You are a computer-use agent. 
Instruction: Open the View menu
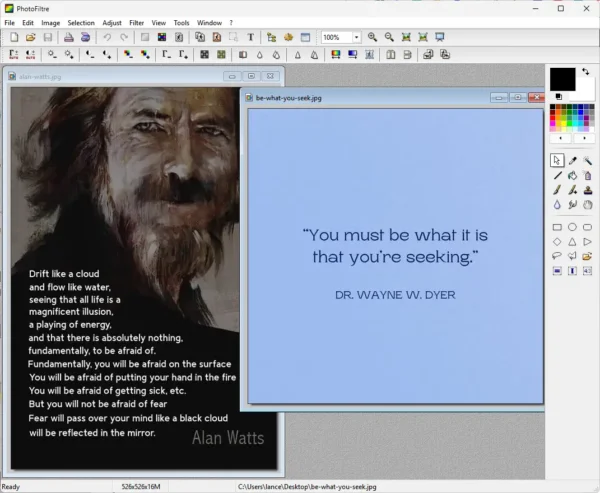click(158, 23)
